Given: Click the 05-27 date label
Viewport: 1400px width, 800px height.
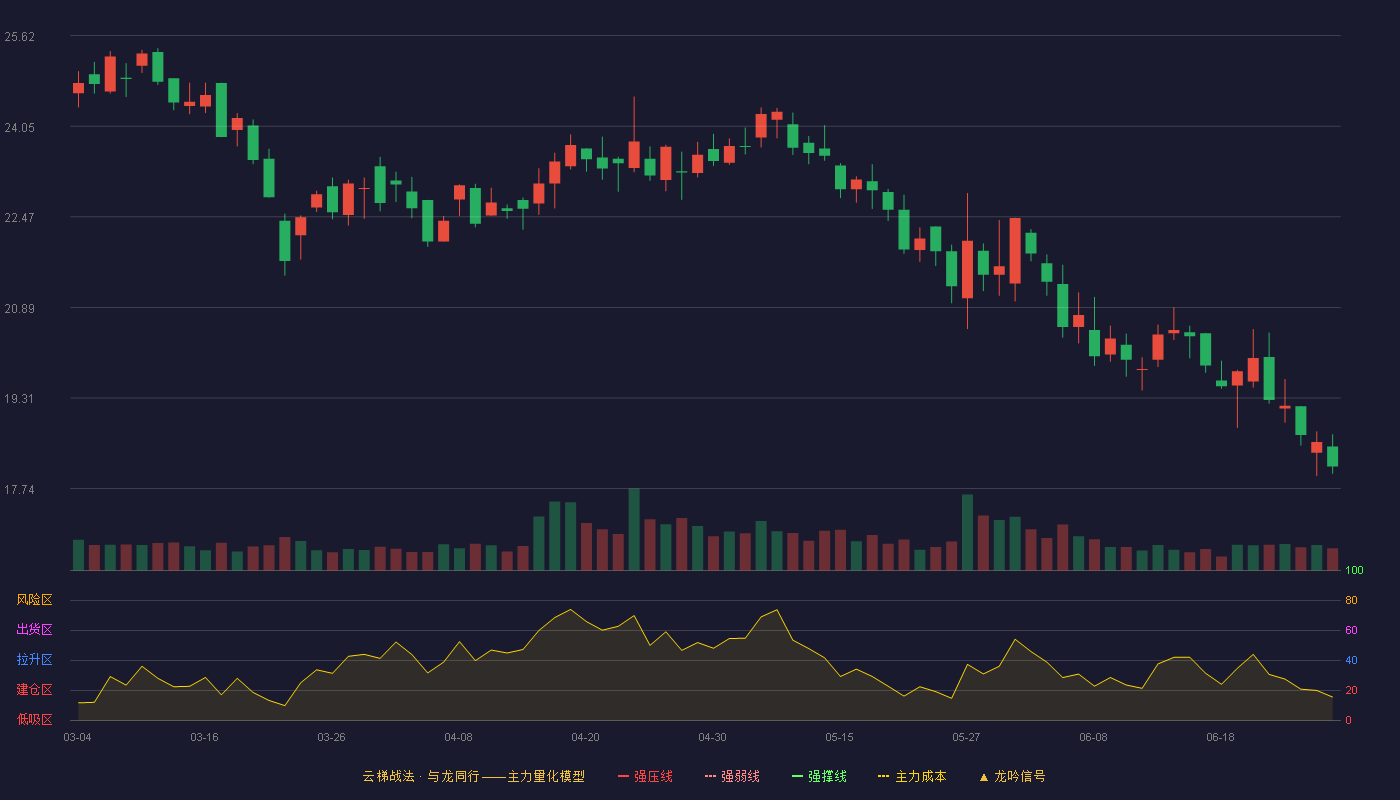Looking at the screenshot, I should [x=966, y=737].
